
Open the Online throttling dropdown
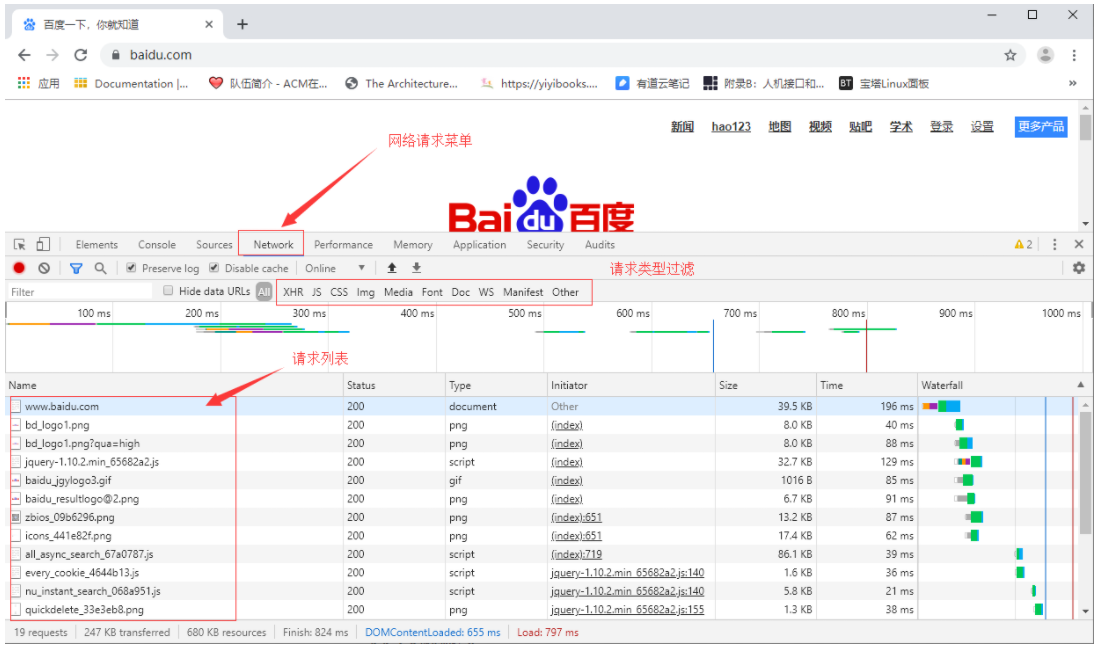335,268
